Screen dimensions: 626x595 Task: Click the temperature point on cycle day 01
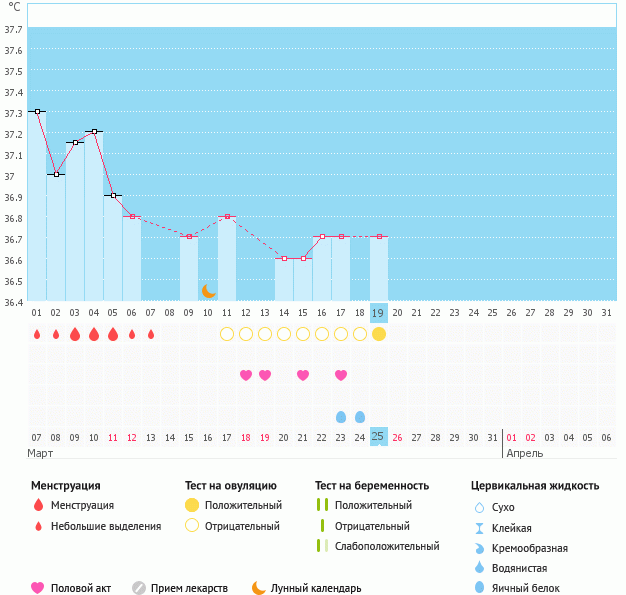click(x=37, y=111)
